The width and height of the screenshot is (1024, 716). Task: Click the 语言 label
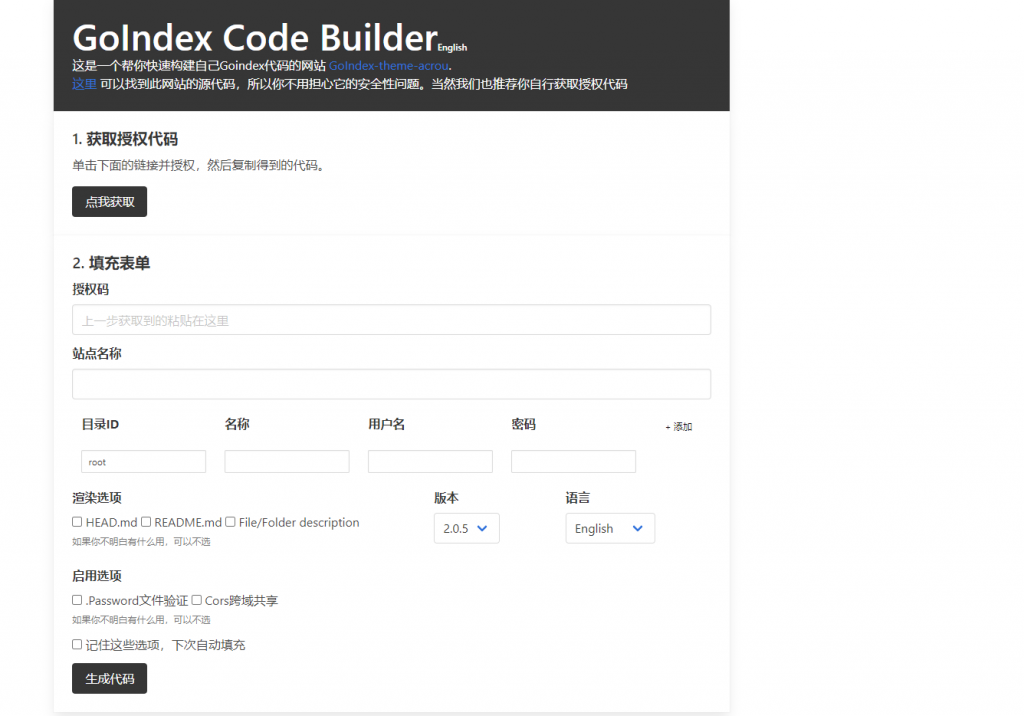point(577,498)
